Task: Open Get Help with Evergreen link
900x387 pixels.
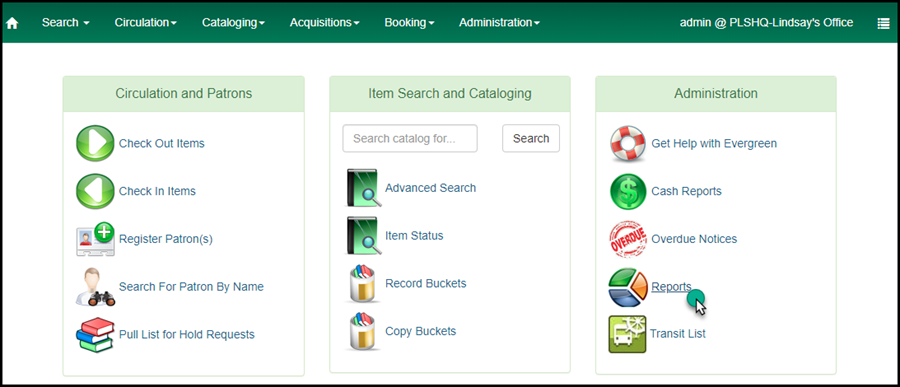Action: tap(714, 144)
